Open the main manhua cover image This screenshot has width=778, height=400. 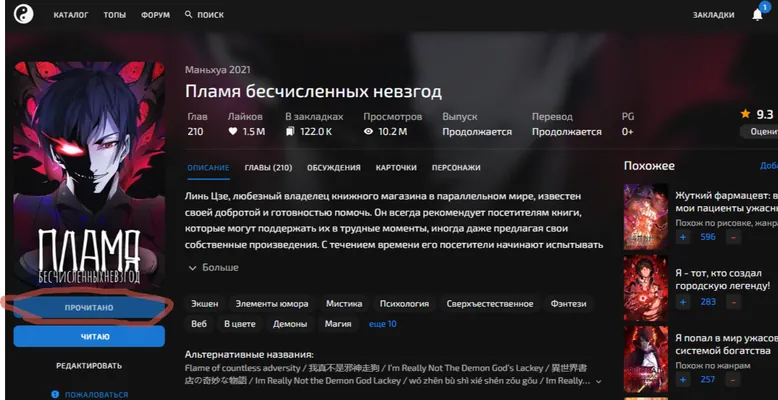tap(89, 174)
